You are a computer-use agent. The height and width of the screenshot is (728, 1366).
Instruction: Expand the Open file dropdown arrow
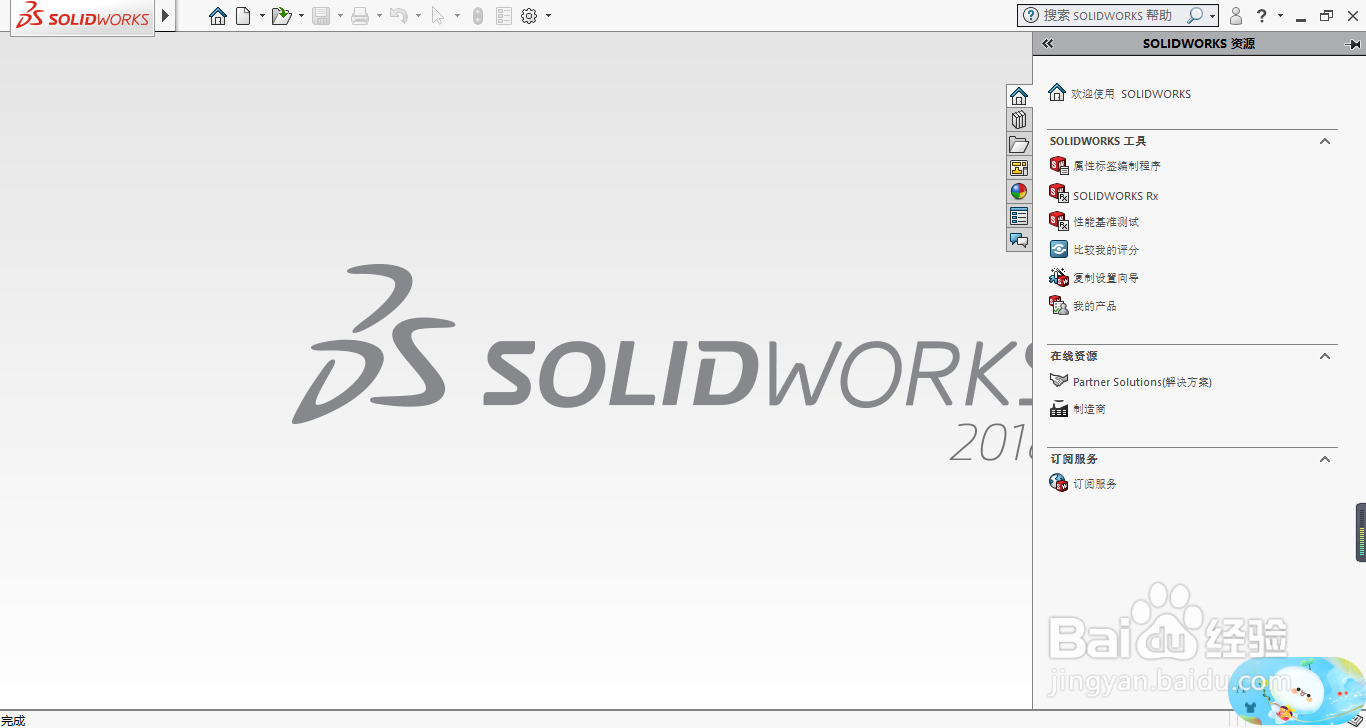tap(301, 16)
